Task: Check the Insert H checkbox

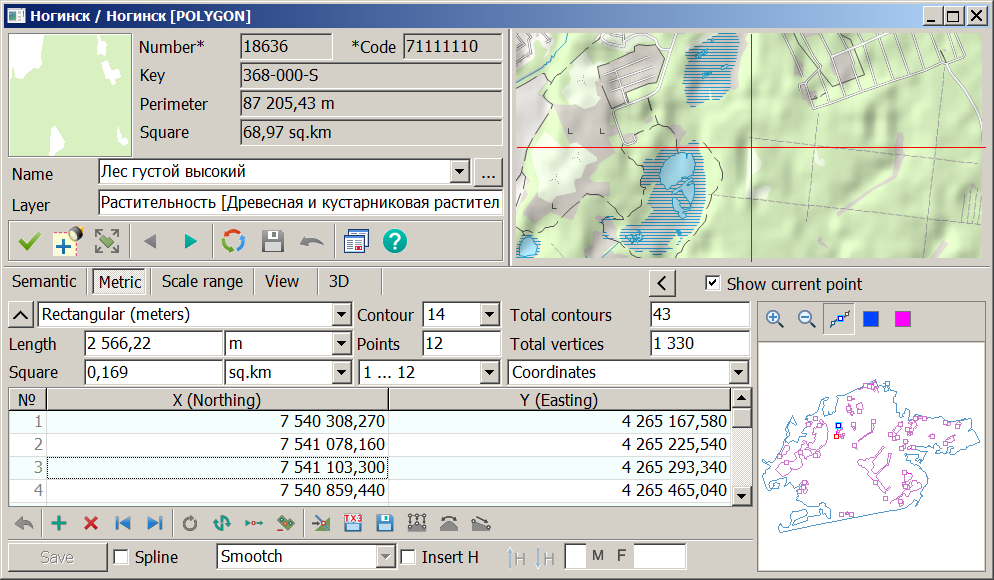Action: tap(408, 557)
